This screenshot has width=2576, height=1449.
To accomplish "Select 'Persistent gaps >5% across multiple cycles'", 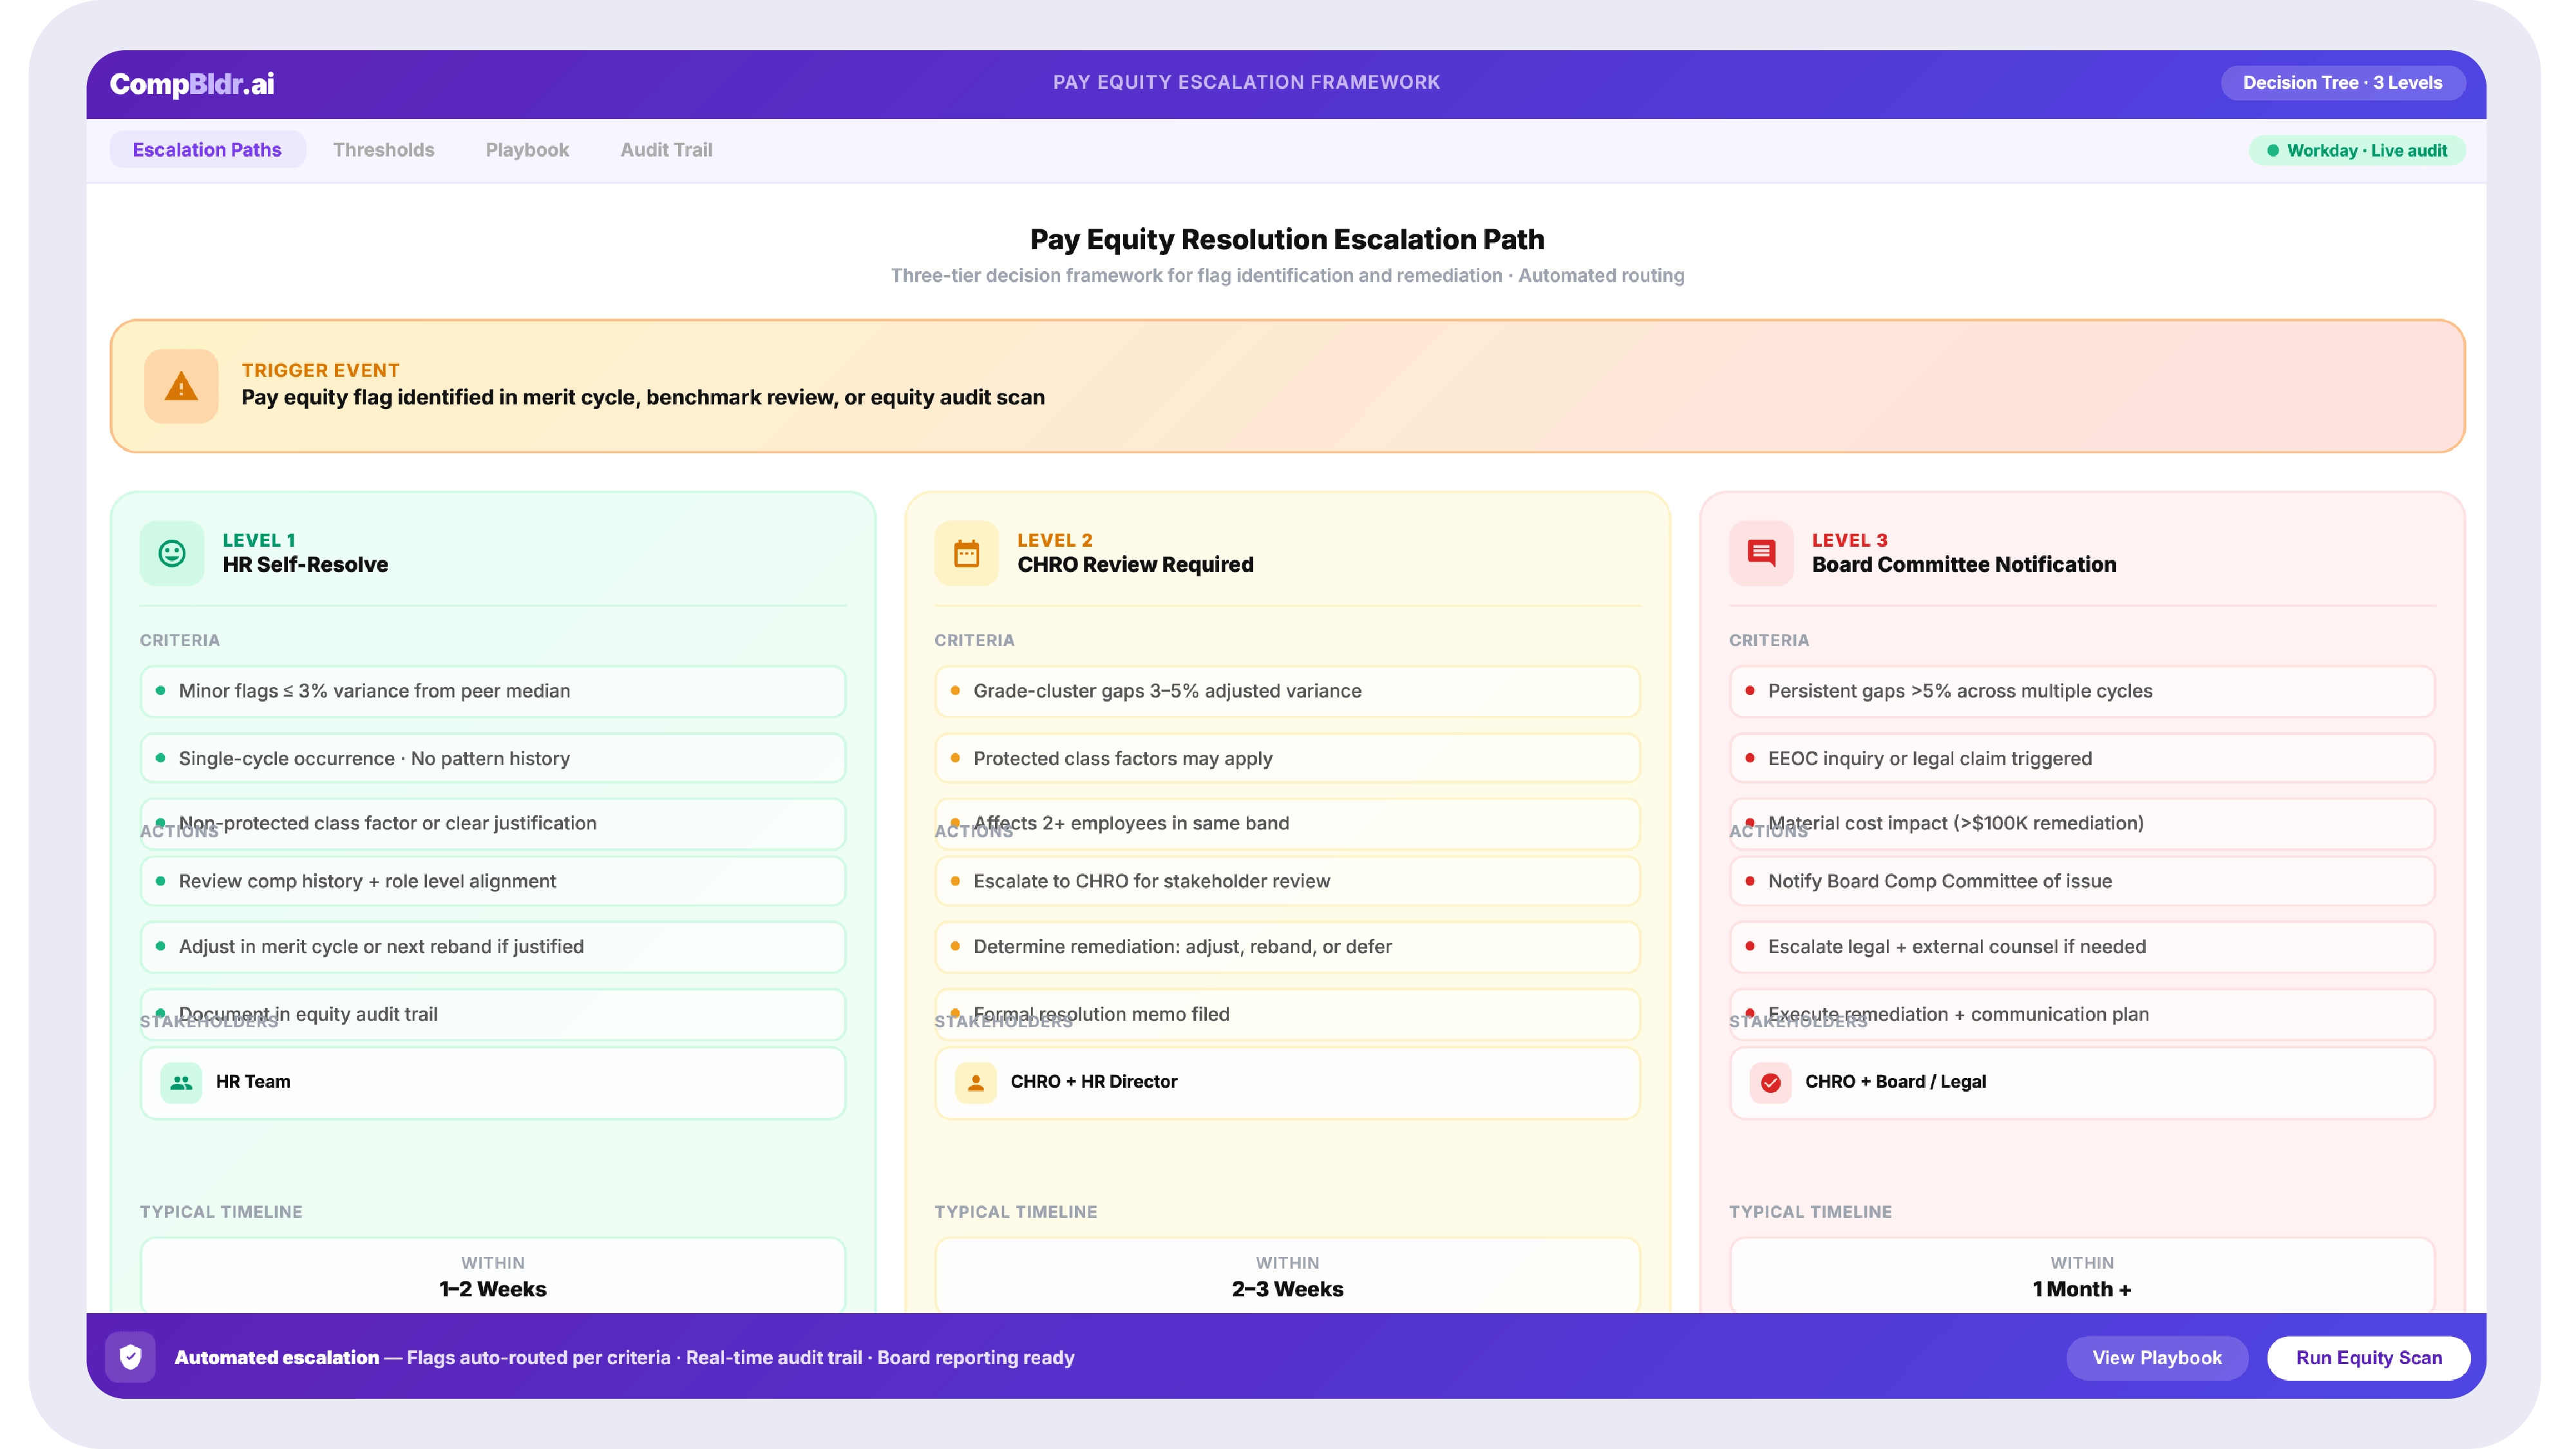I will click(x=2082, y=691).
